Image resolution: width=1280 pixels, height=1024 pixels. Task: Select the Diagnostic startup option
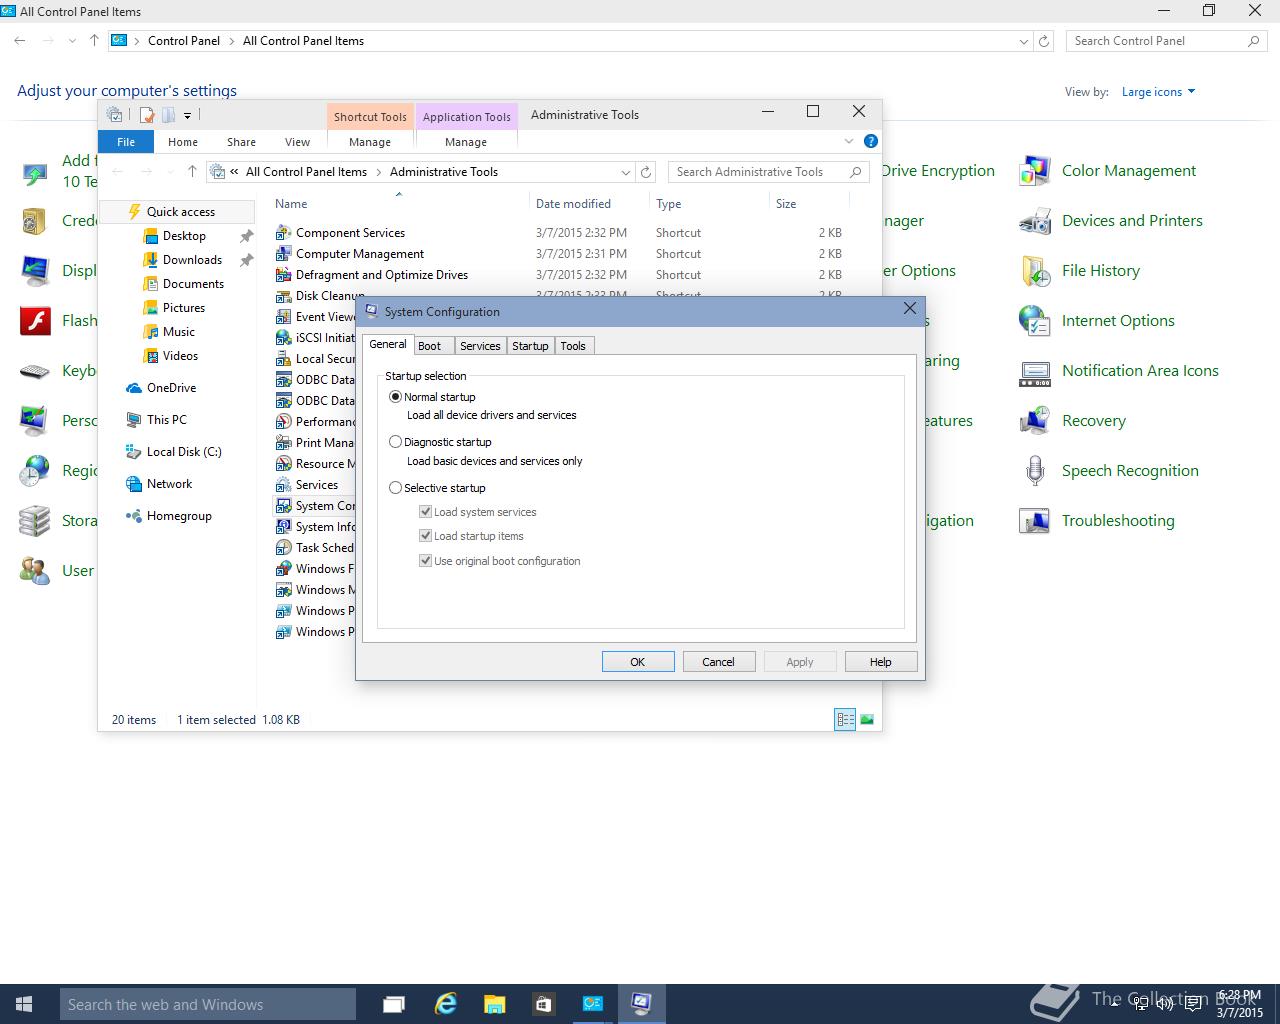(x=395, y=441)
